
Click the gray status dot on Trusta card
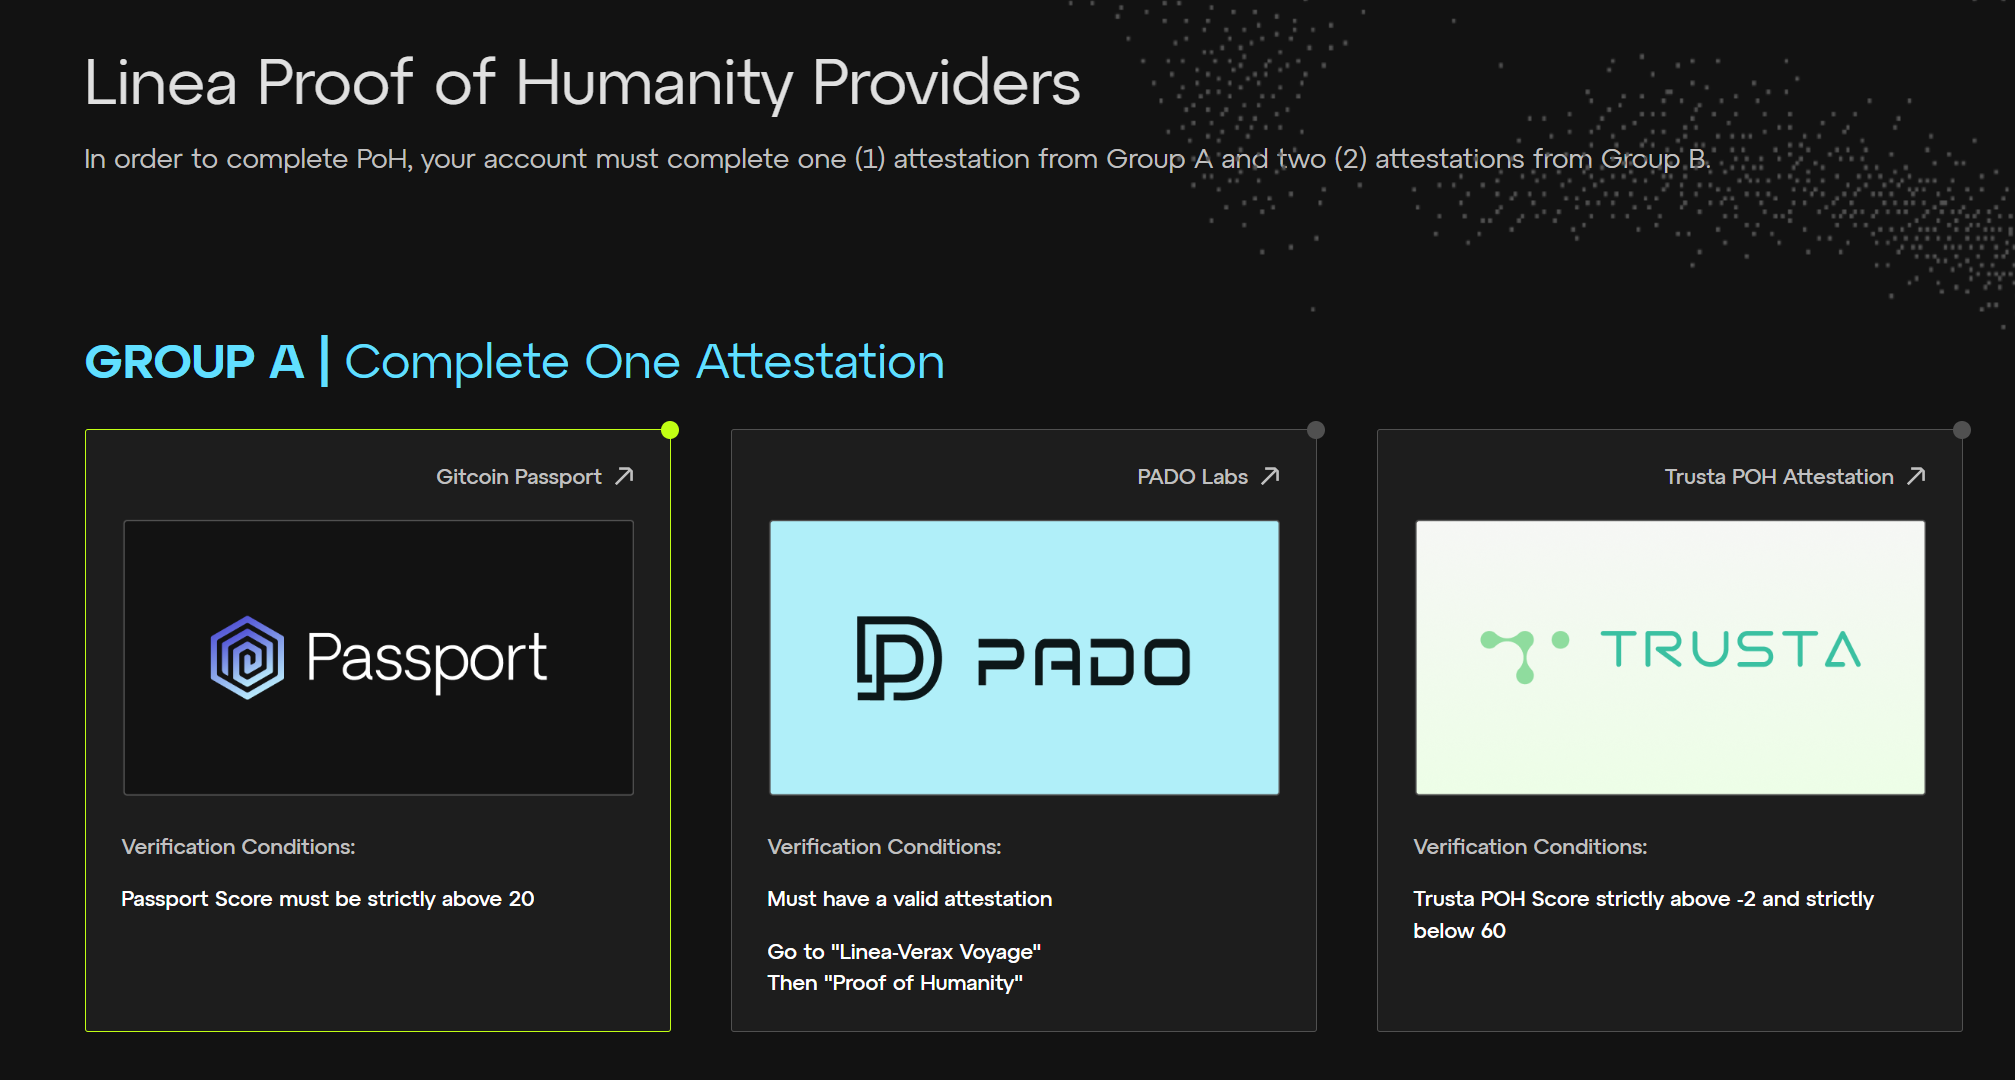(1962, 430)
